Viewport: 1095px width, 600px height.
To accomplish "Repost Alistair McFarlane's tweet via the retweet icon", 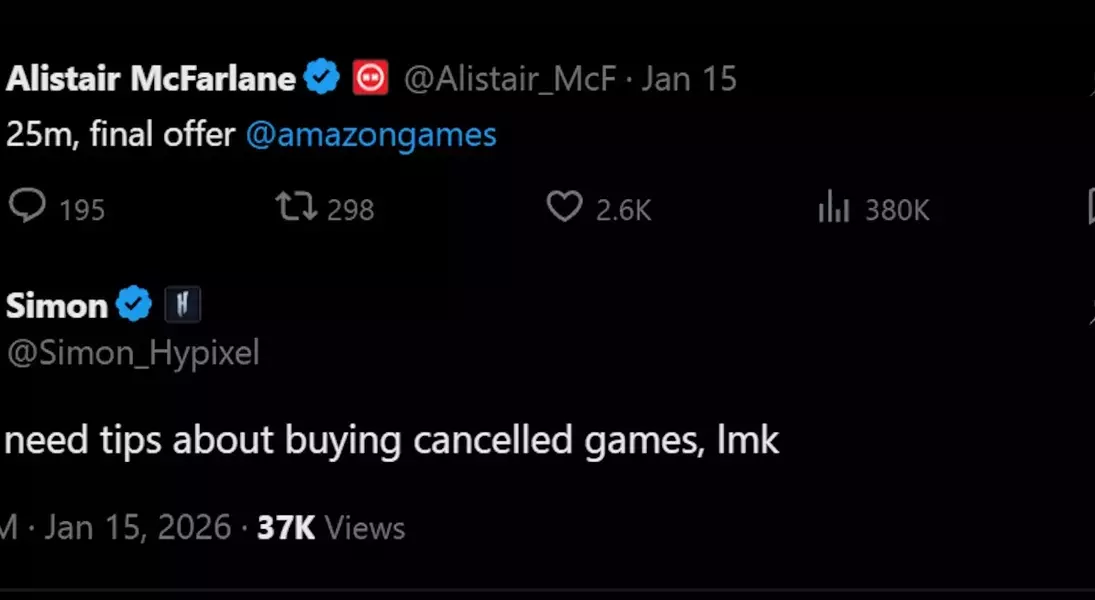I will (x=296, y=207).
